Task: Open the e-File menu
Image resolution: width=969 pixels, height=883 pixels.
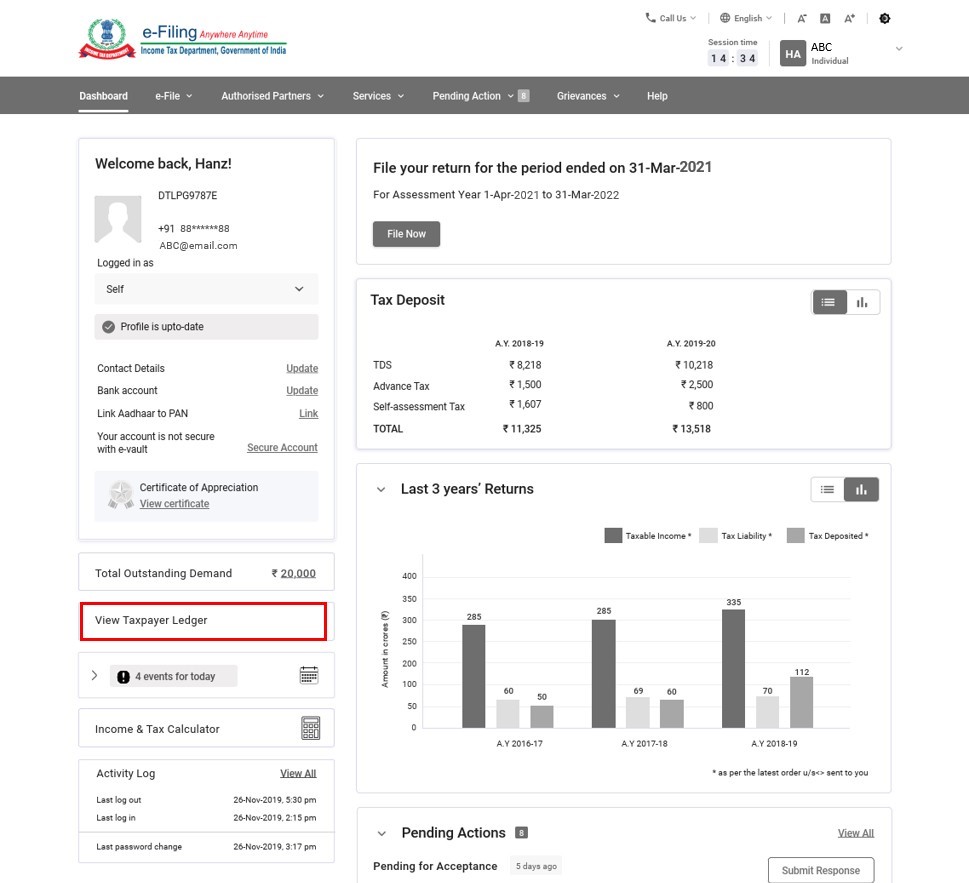Action: click(173, 96)
